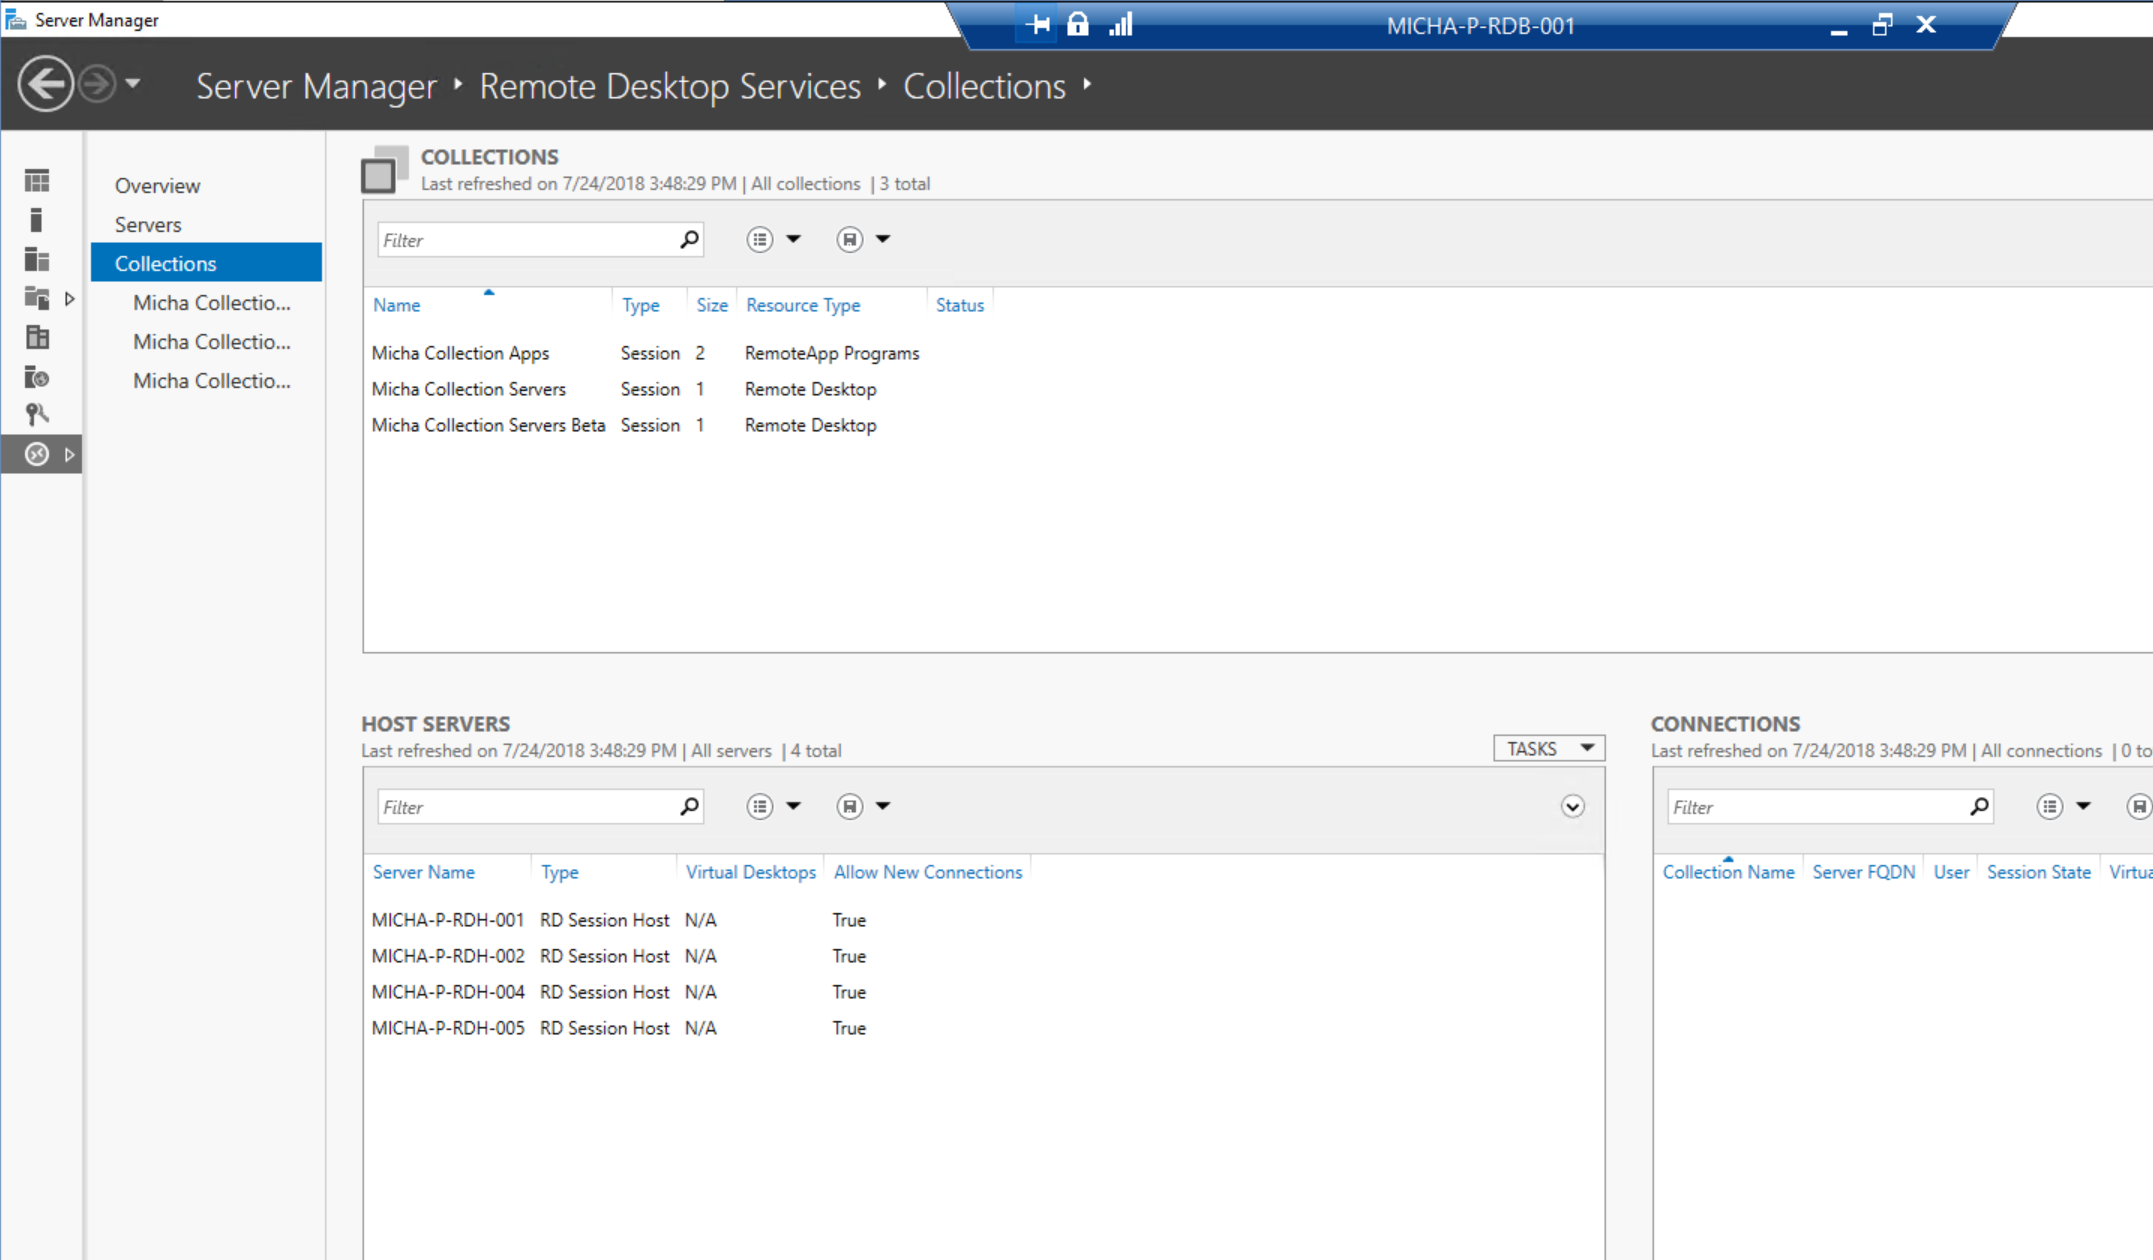Image resolution: width=2153 pixels, height=1260 pixels.
Task: Click Collections save query icon
Action: (850, 239)
